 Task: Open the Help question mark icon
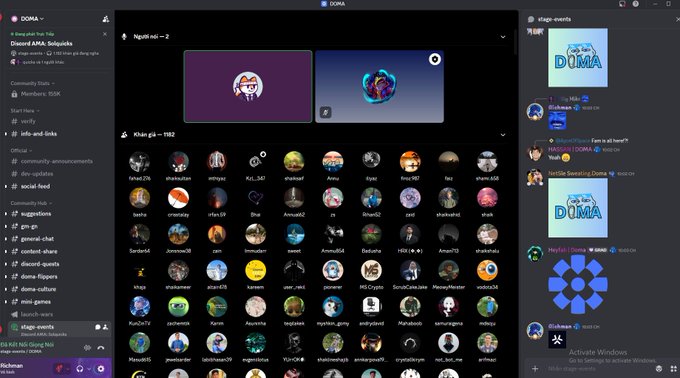[x=635, y=4]
